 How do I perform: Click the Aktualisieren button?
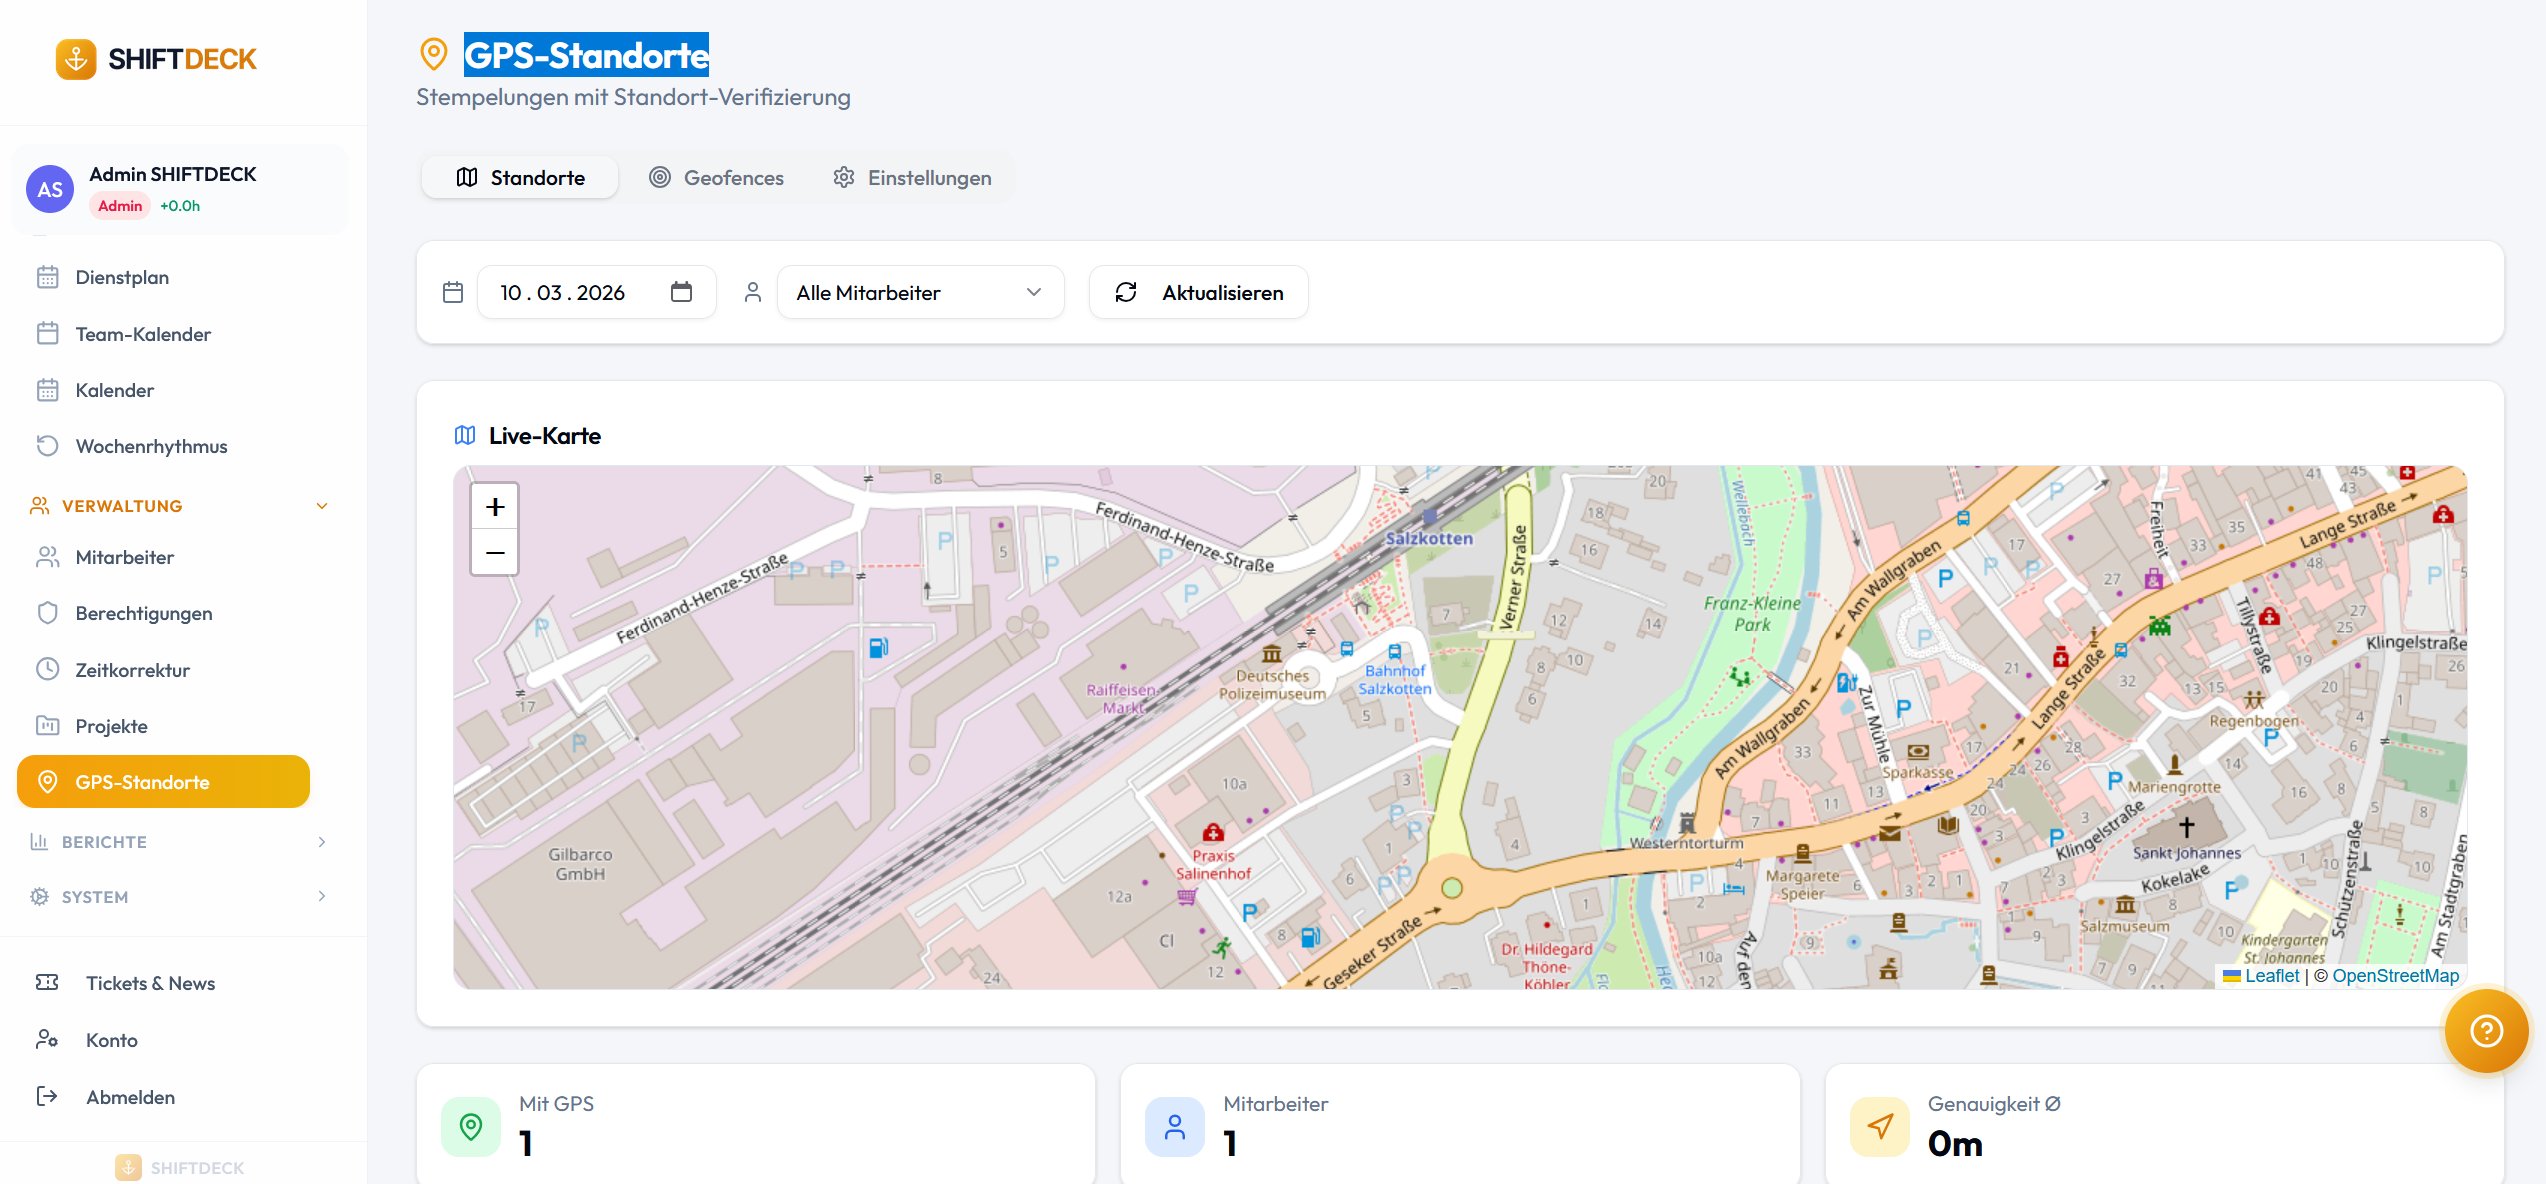pyautogui.click(x=1198, y=292)
